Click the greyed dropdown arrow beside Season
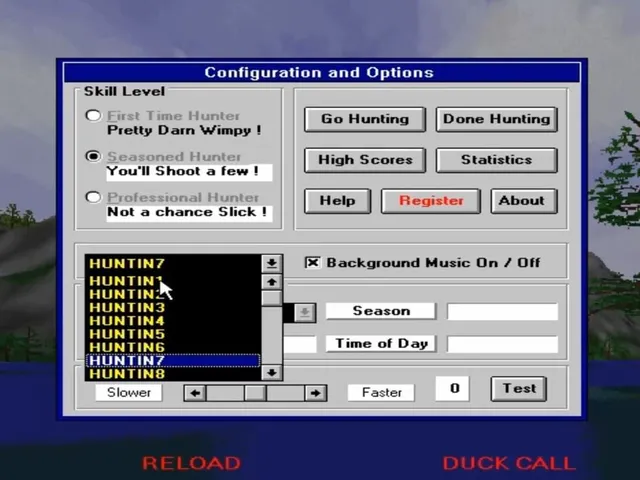Image resolution: width=640 pixels, height=480 pixels. click(305, 313)
